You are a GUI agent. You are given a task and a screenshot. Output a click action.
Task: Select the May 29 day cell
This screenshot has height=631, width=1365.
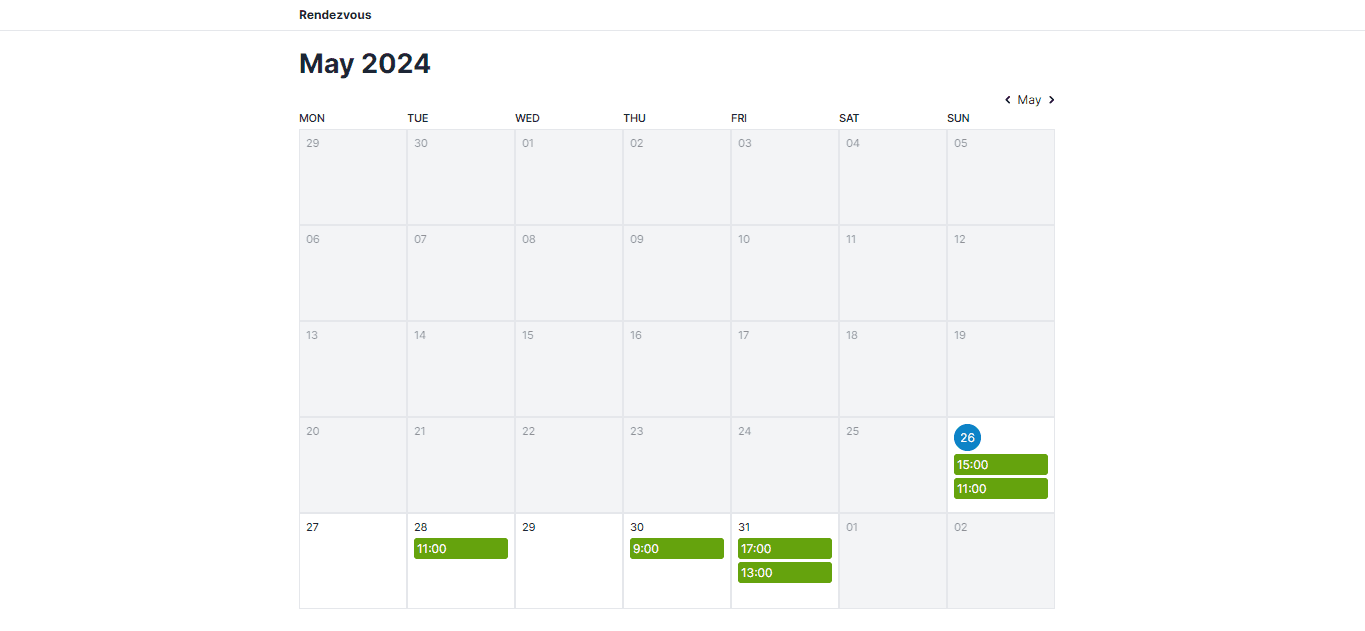point(569,561)
